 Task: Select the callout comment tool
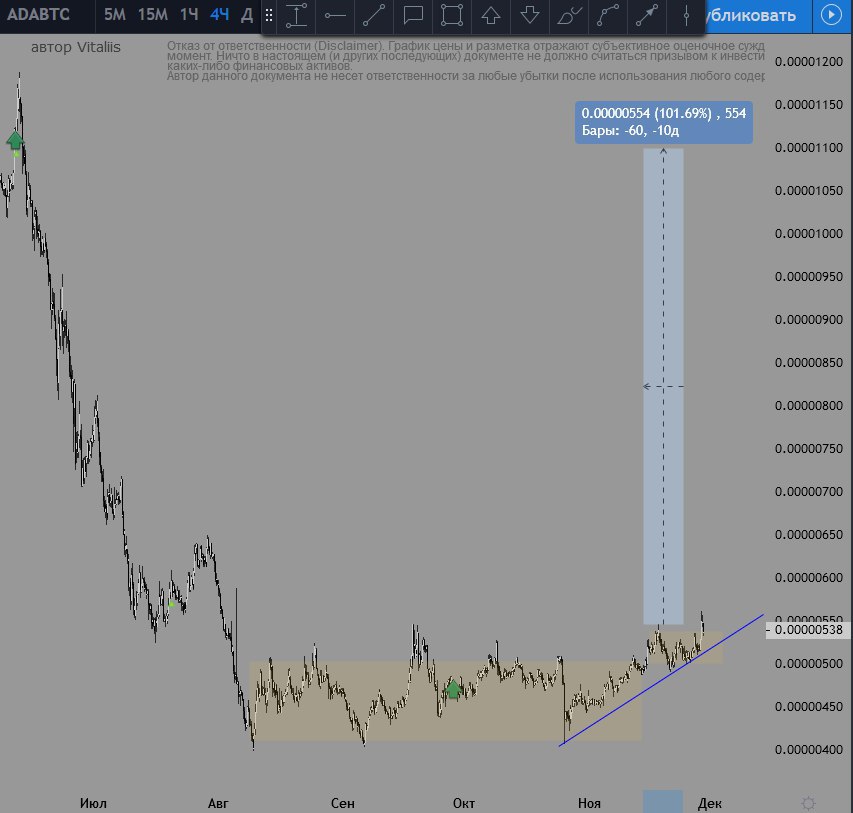[413, 15]
